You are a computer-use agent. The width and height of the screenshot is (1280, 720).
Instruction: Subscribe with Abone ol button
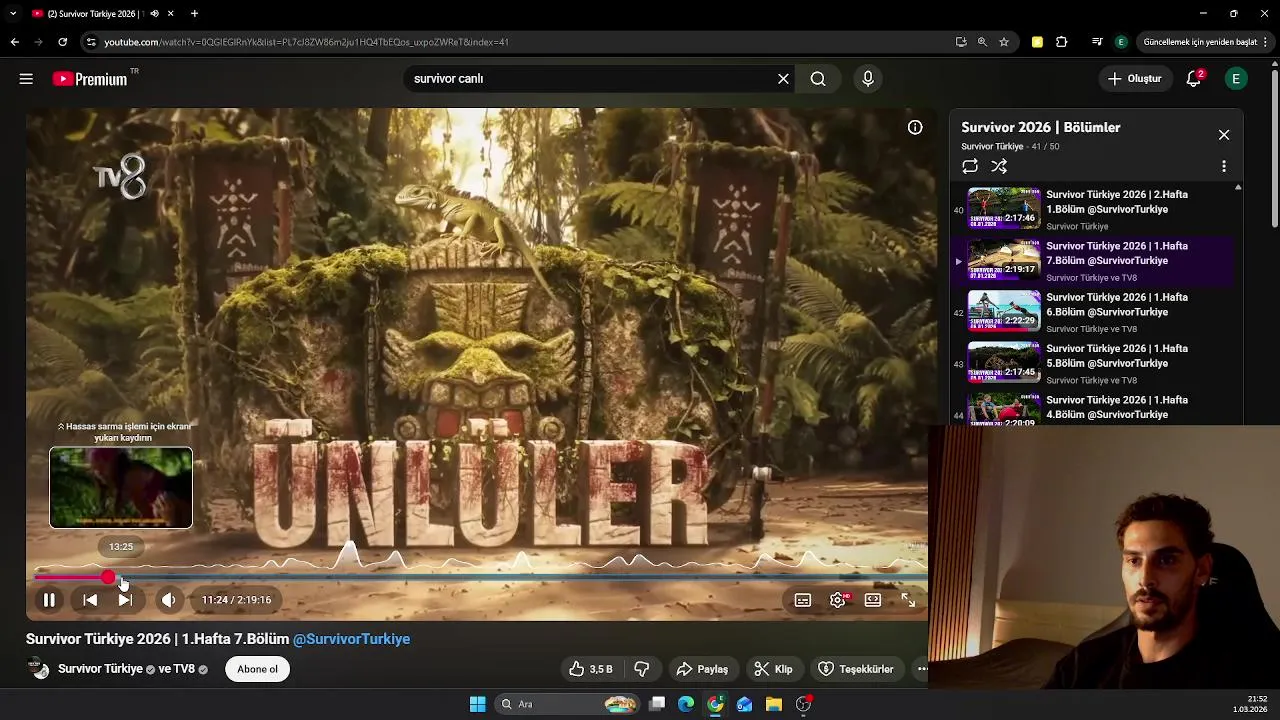tap(257, 669)
